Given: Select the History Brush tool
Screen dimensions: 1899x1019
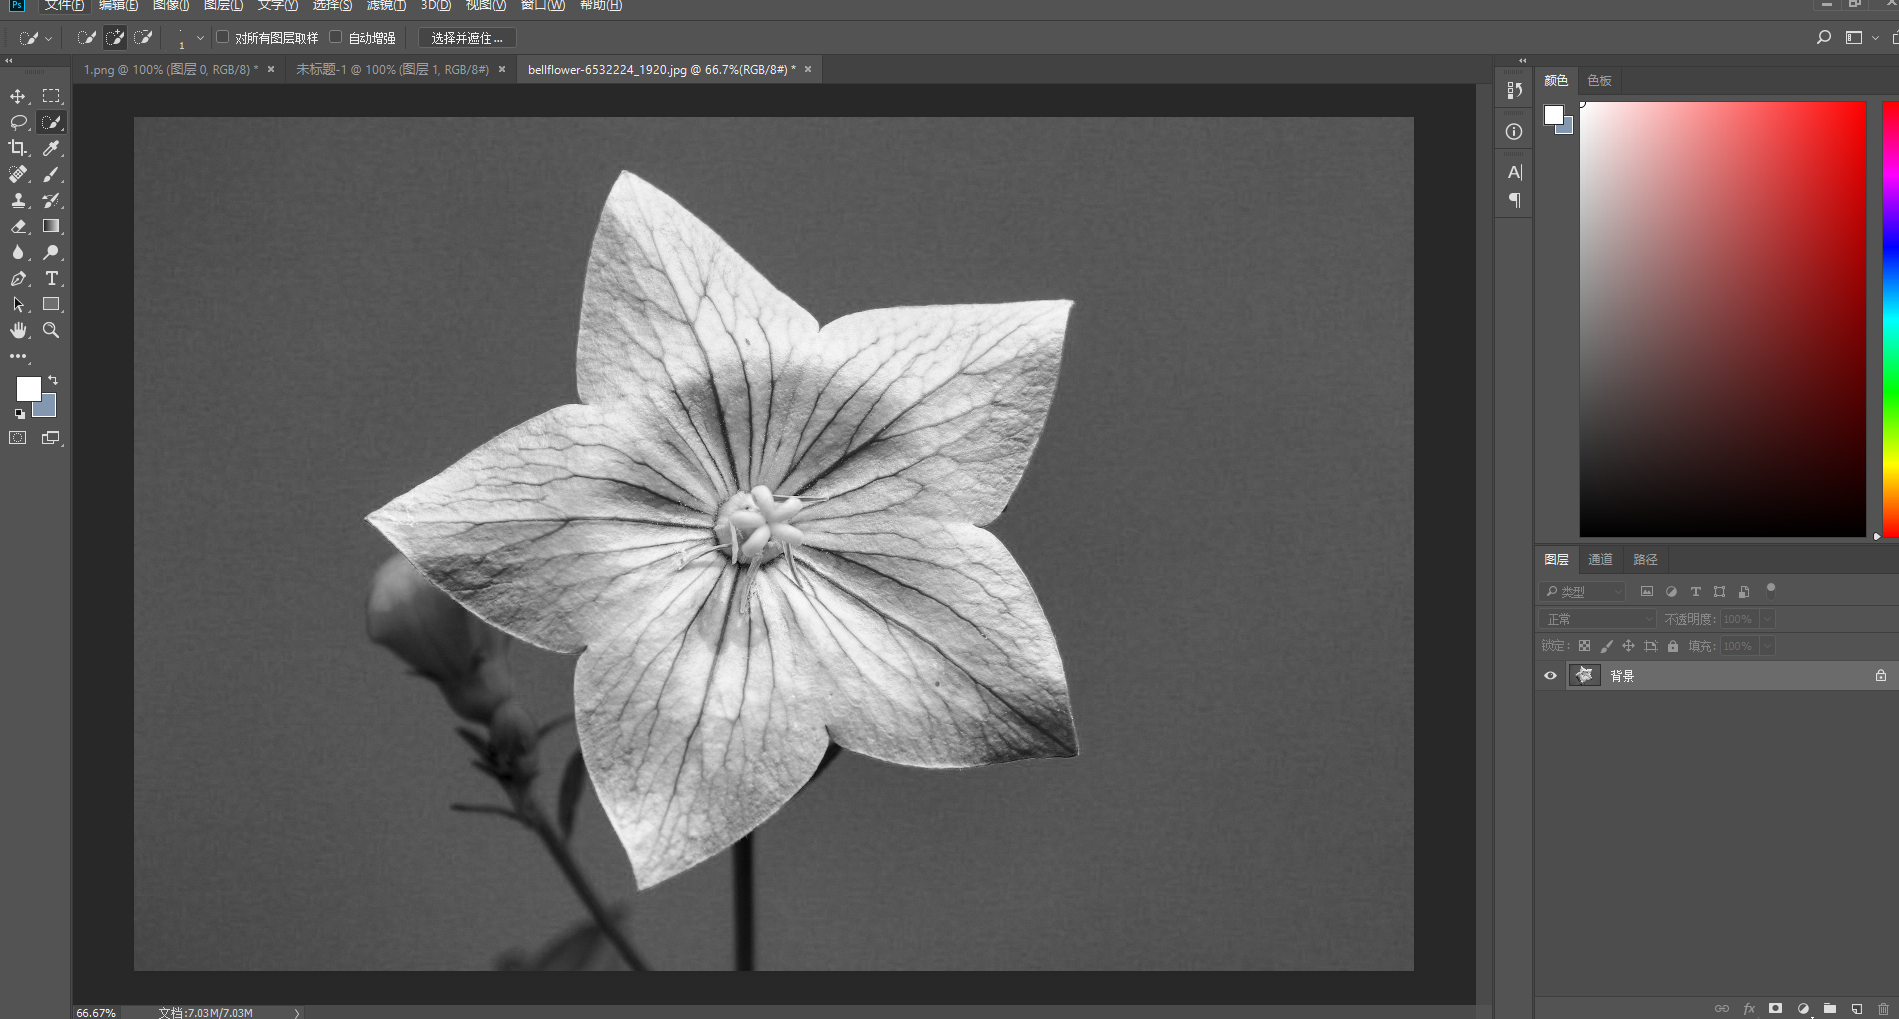Looking at the screenshot, I should (51, 200).
